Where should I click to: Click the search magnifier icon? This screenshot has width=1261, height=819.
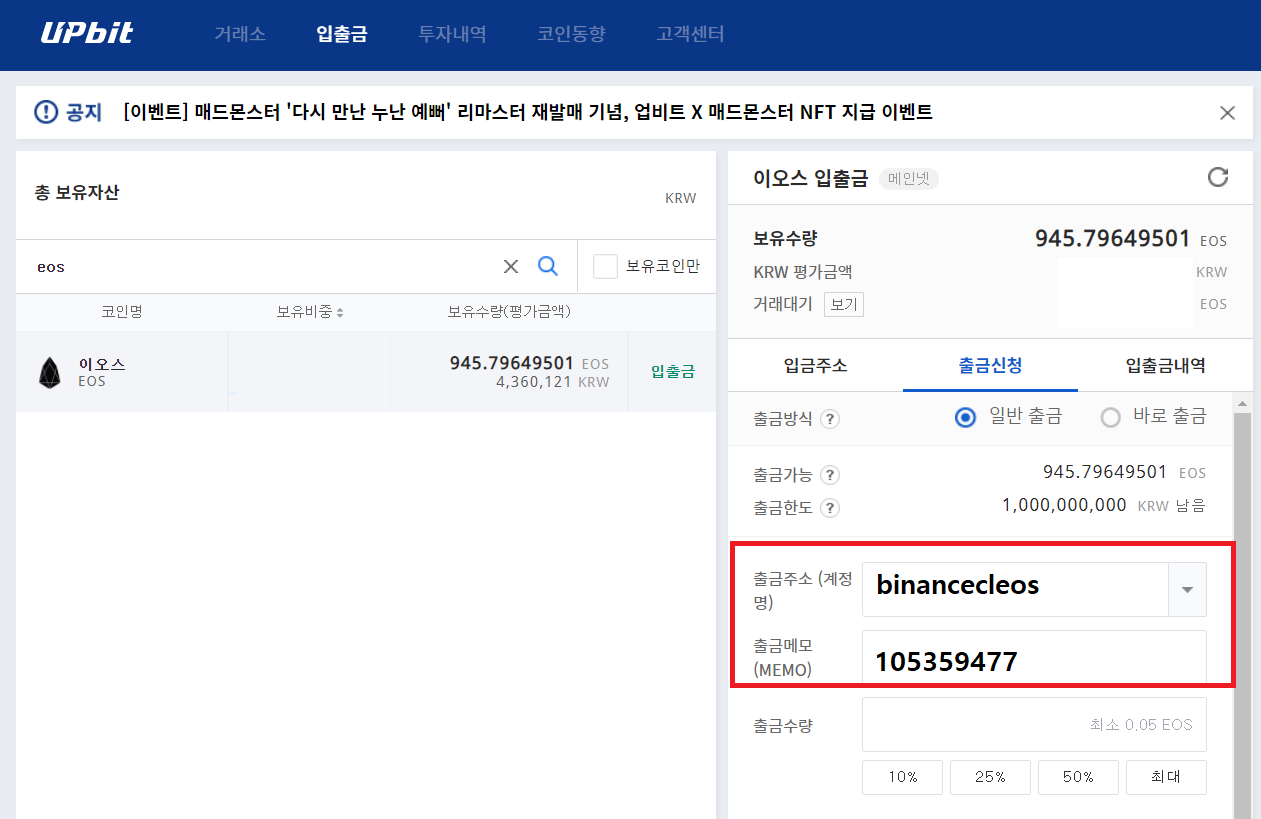click(x=548, y=266)
